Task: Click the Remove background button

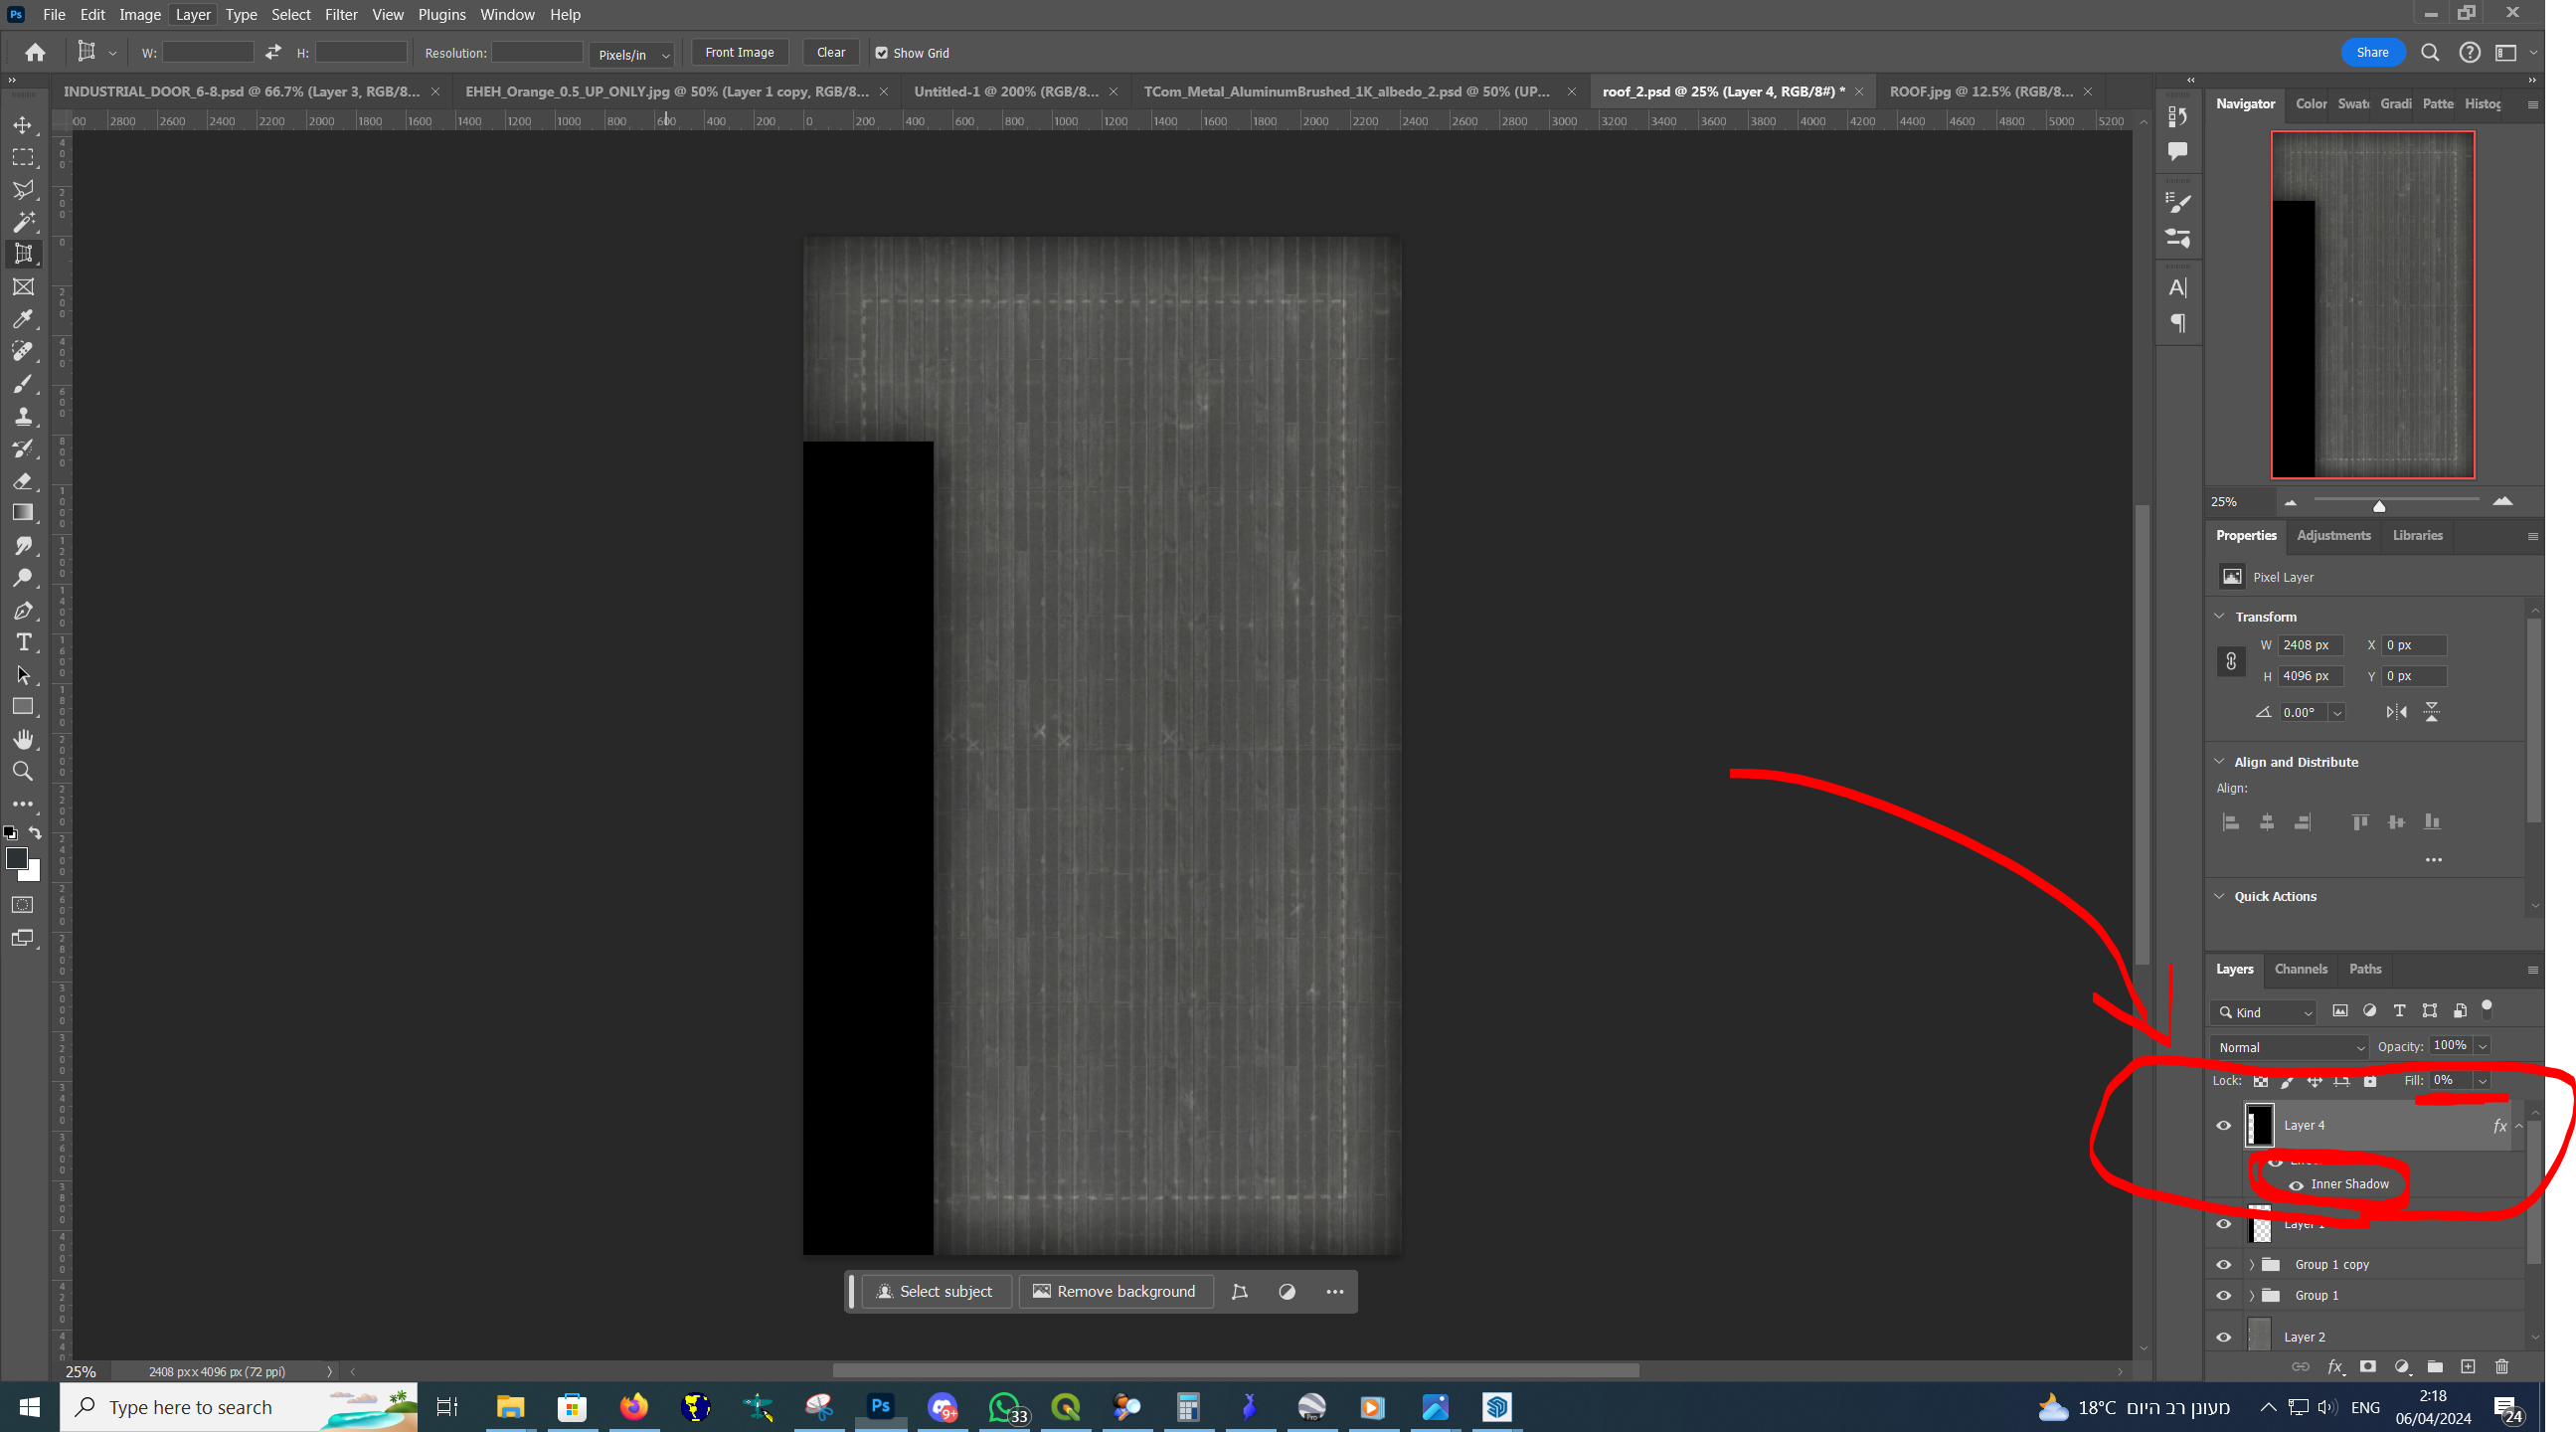Action: (x=1115, y=1291)
